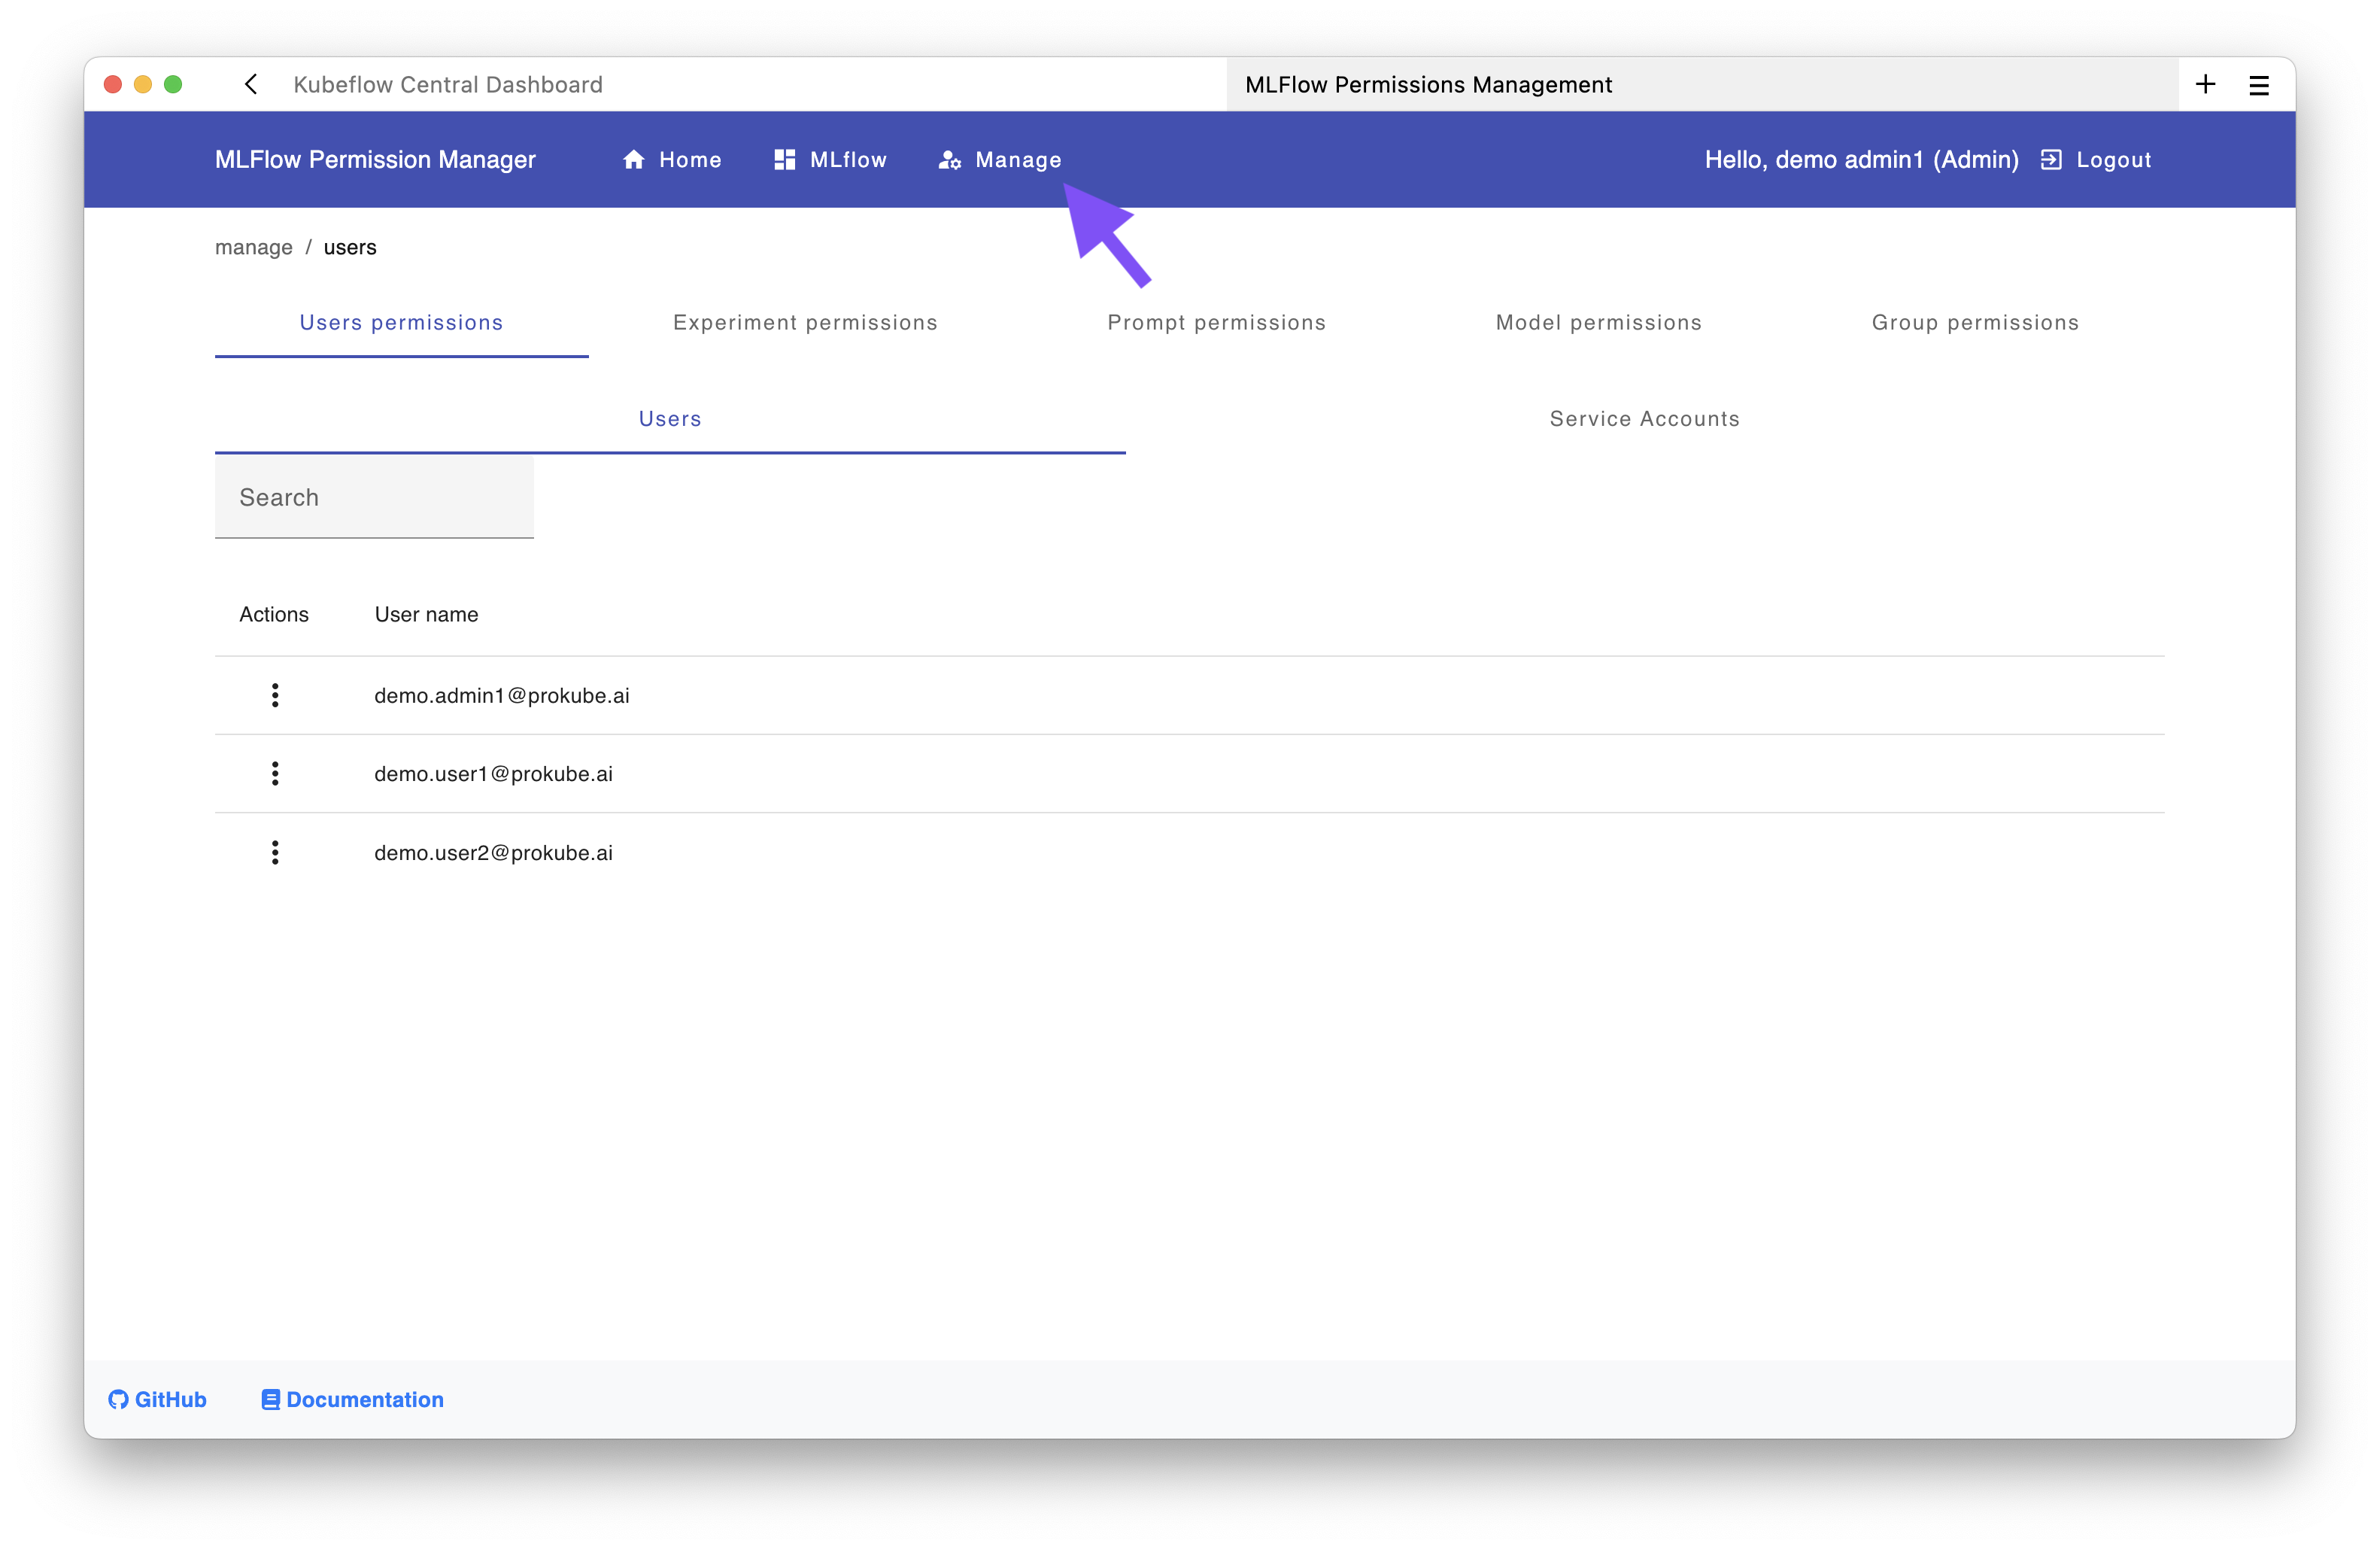The height and width of the screenshot is (1550, 2380).
Task: Open actions menu for demo.user1@prokube.ai
Action: tap(275, 773)
